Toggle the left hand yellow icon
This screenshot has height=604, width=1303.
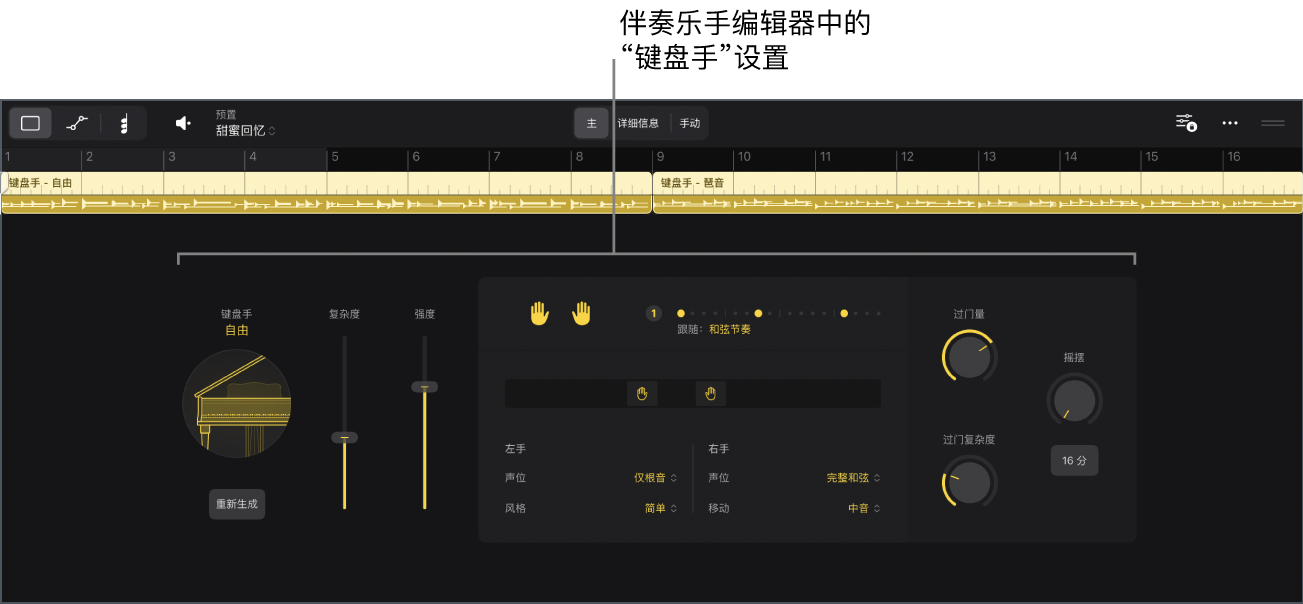point(540,314)
